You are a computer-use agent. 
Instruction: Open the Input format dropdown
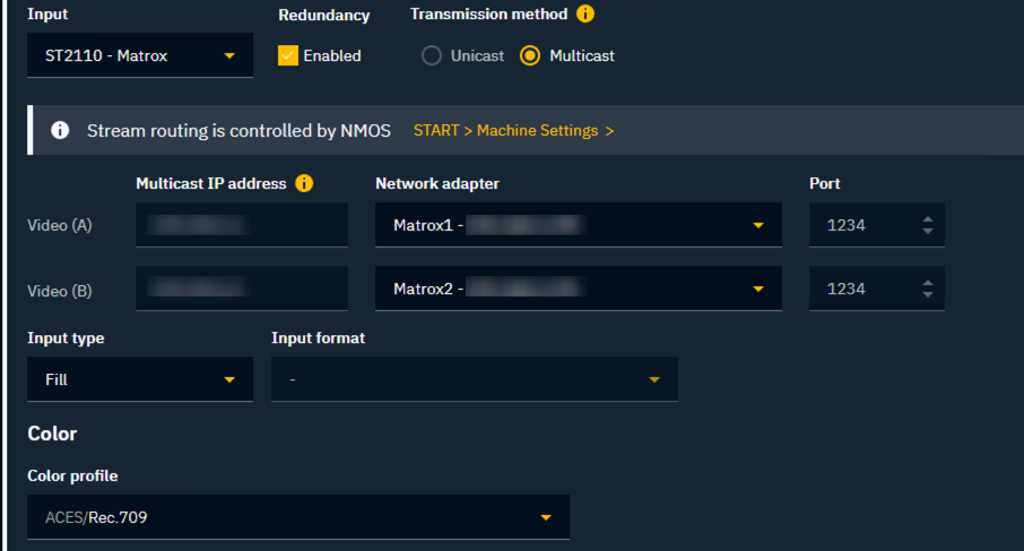click(x=474, y=380)
